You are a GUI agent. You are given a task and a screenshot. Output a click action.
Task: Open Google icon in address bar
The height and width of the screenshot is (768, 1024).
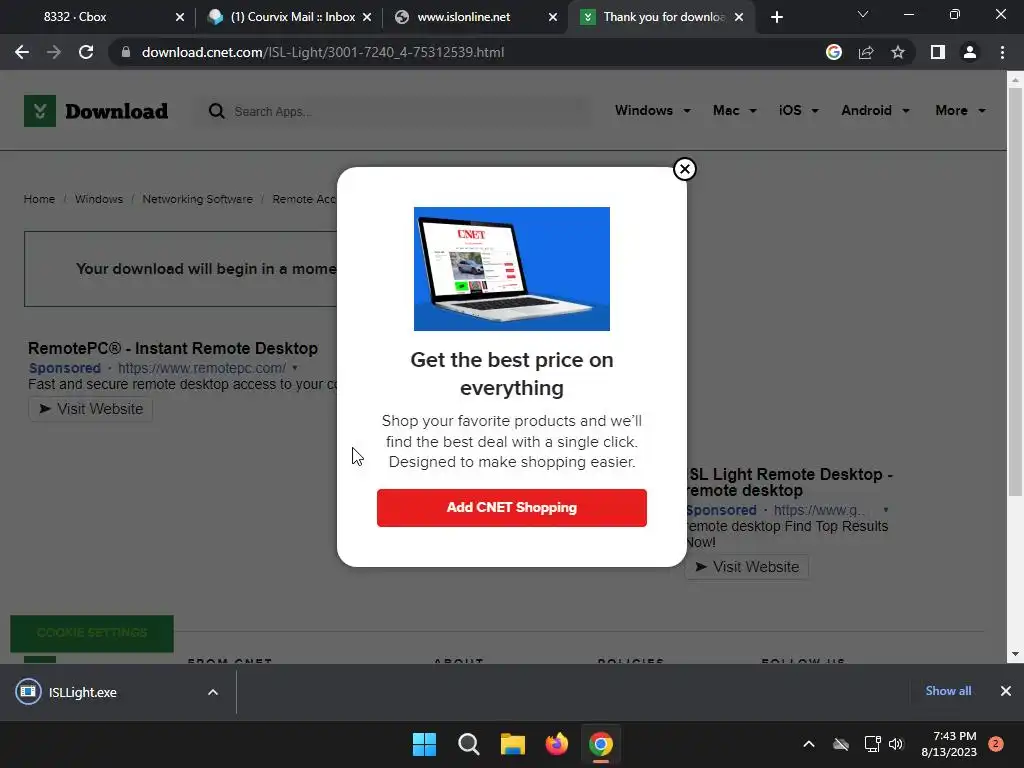point(833,52)
